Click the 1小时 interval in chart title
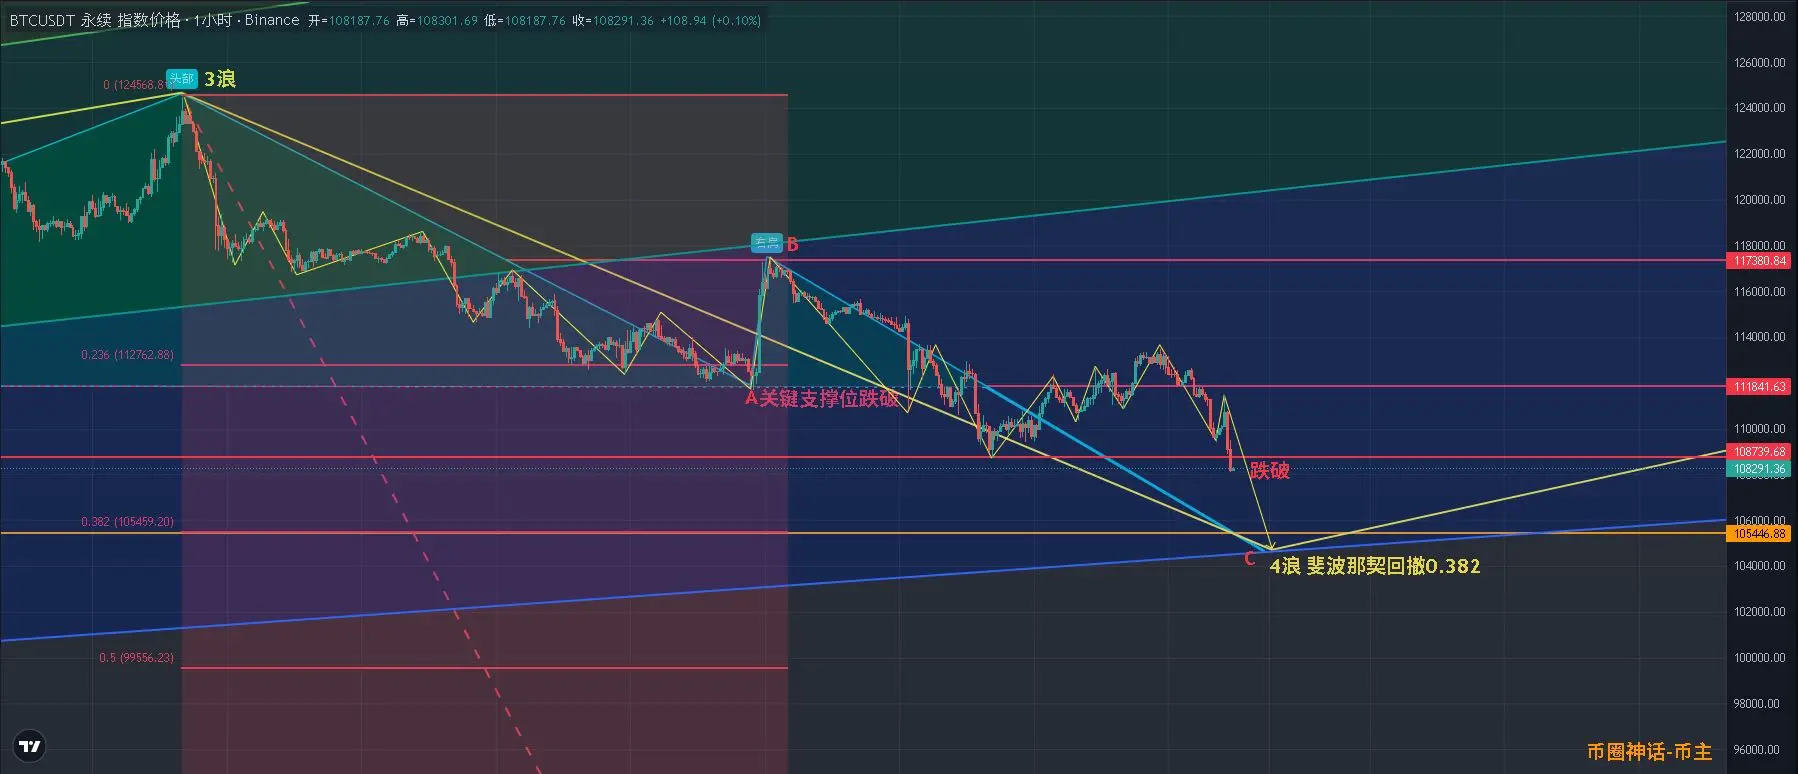Screen dimensions: 1798x774 point(211,20)
